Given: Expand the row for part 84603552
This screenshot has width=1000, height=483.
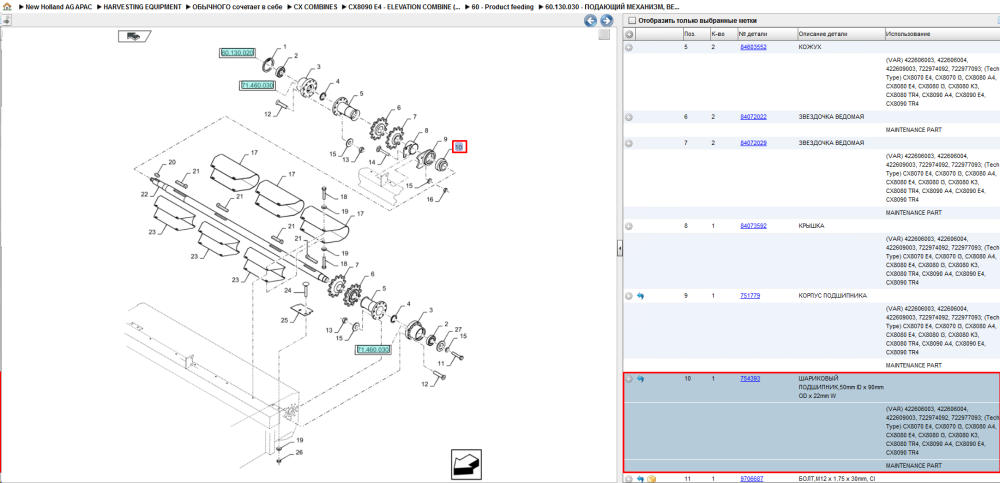Looking at the screenshot, I should tap(629, 47).
